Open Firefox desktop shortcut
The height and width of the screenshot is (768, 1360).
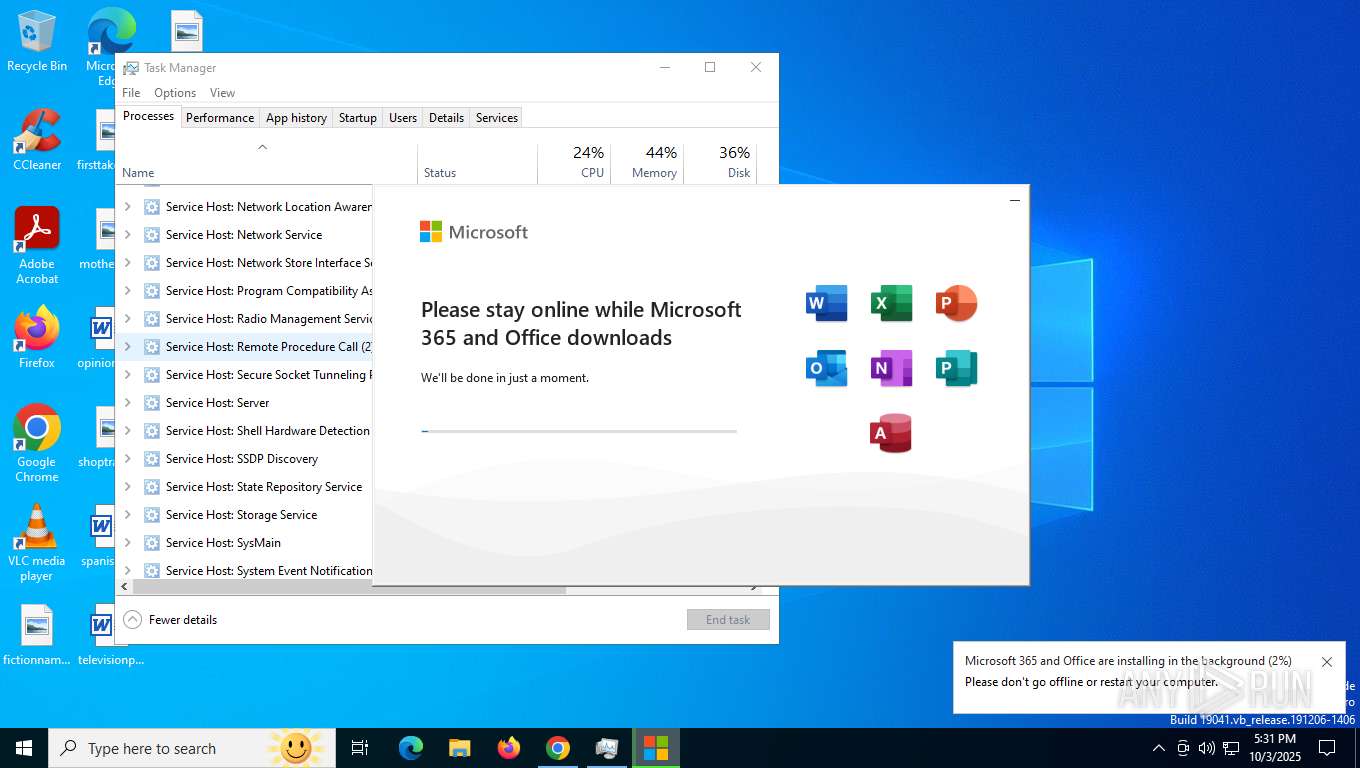[37, 338]
